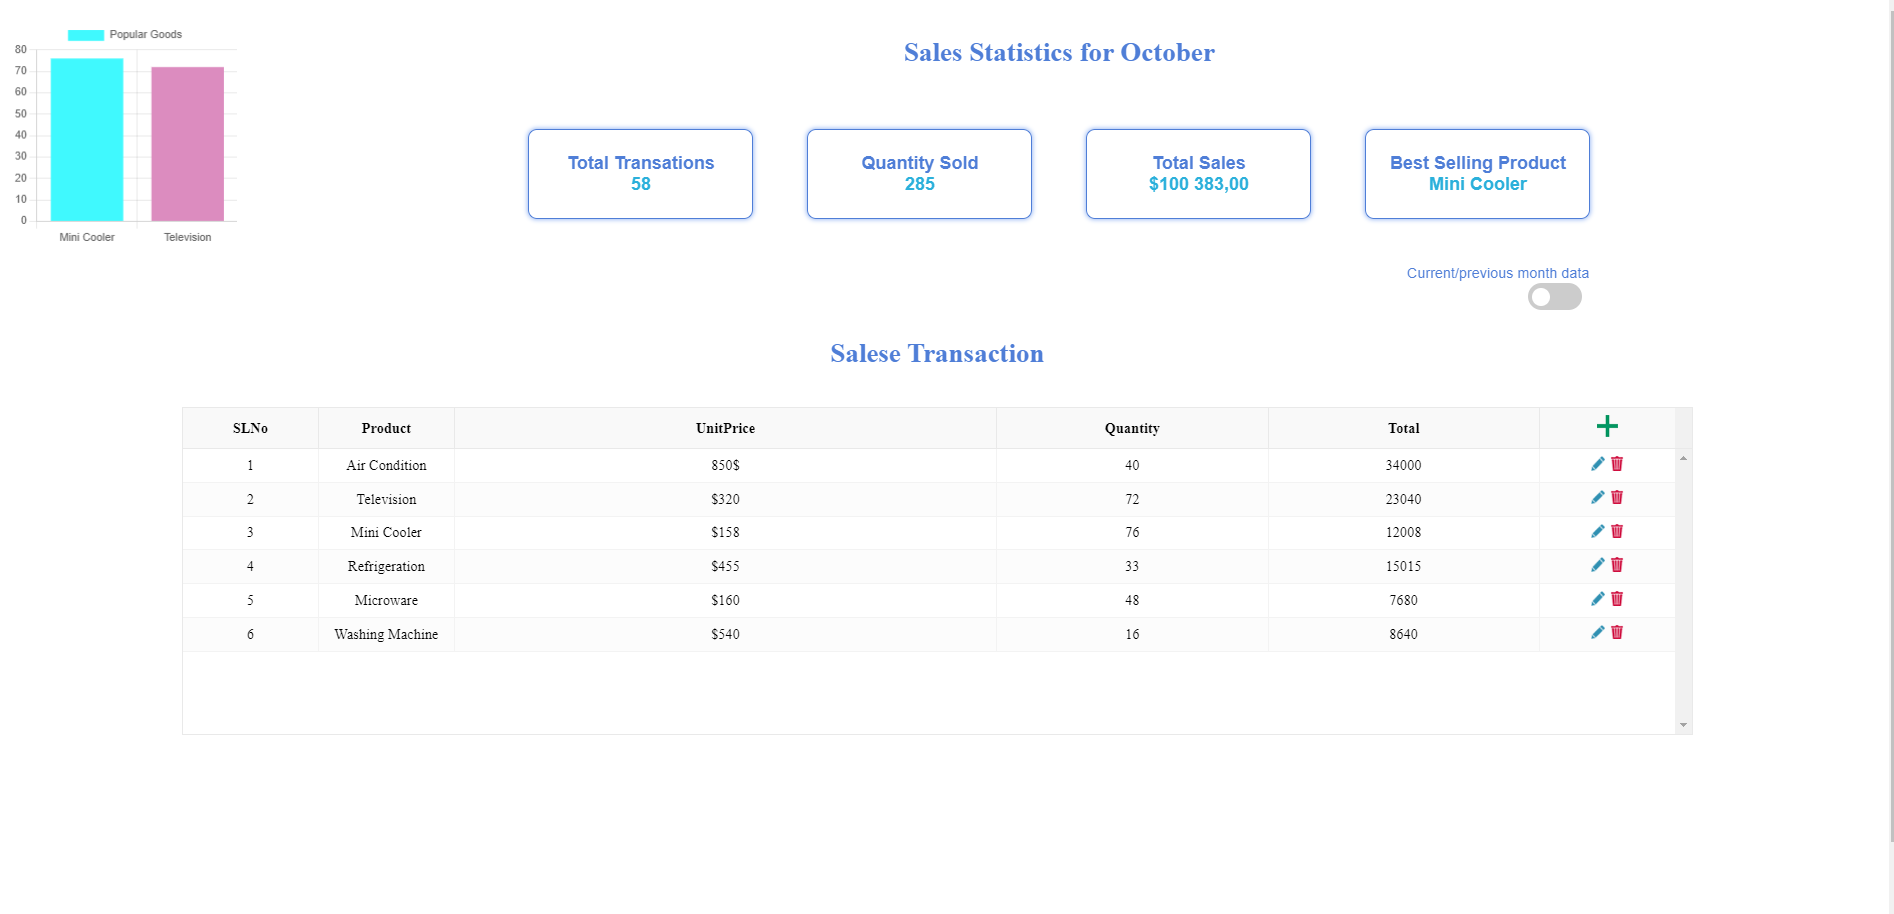1894x914 pixels.
Task: Add a new transaction with the green plus icon
Action: [1607, 426]
